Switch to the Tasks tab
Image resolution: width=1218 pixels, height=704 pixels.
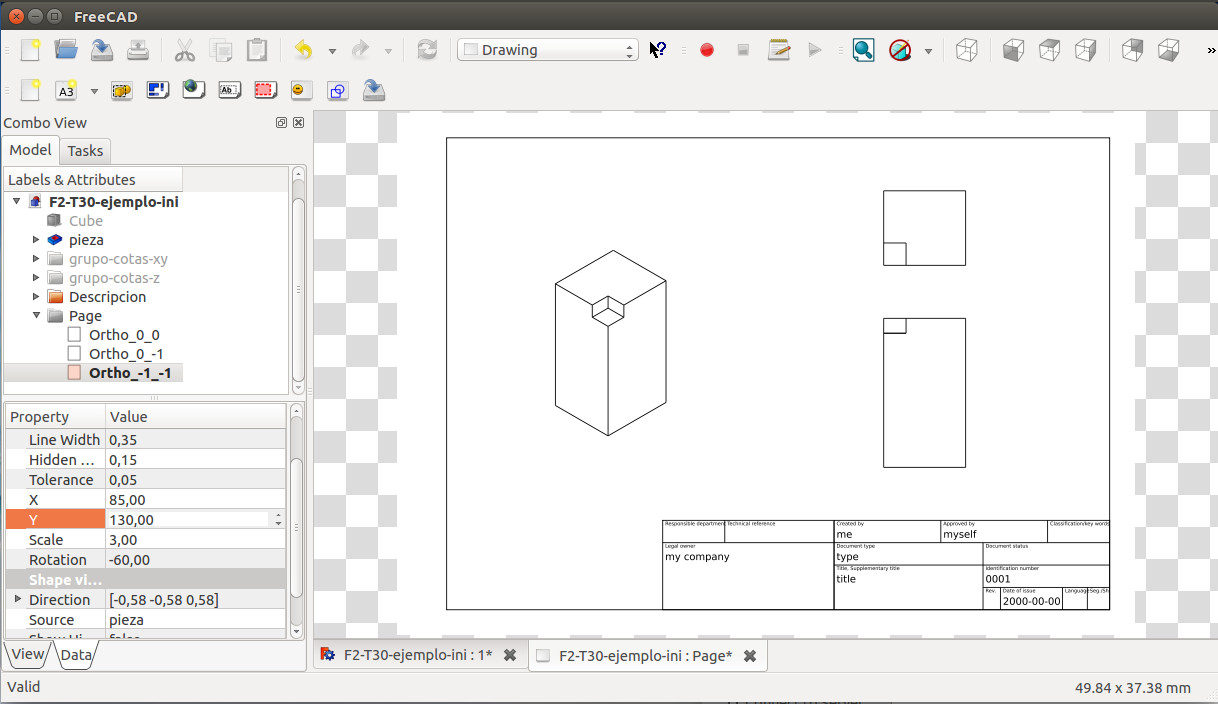coord(85,150)
